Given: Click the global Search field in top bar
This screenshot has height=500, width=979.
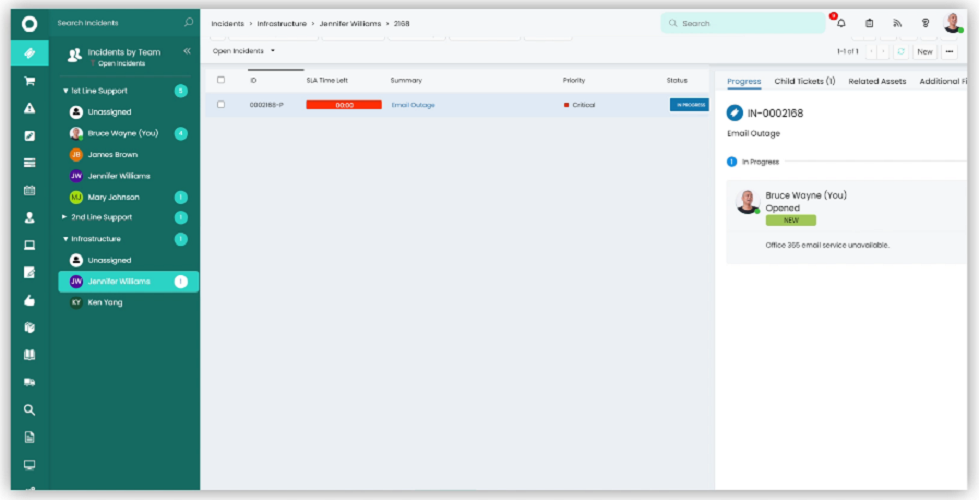Looking at the screenshot, I should [743, 23].
